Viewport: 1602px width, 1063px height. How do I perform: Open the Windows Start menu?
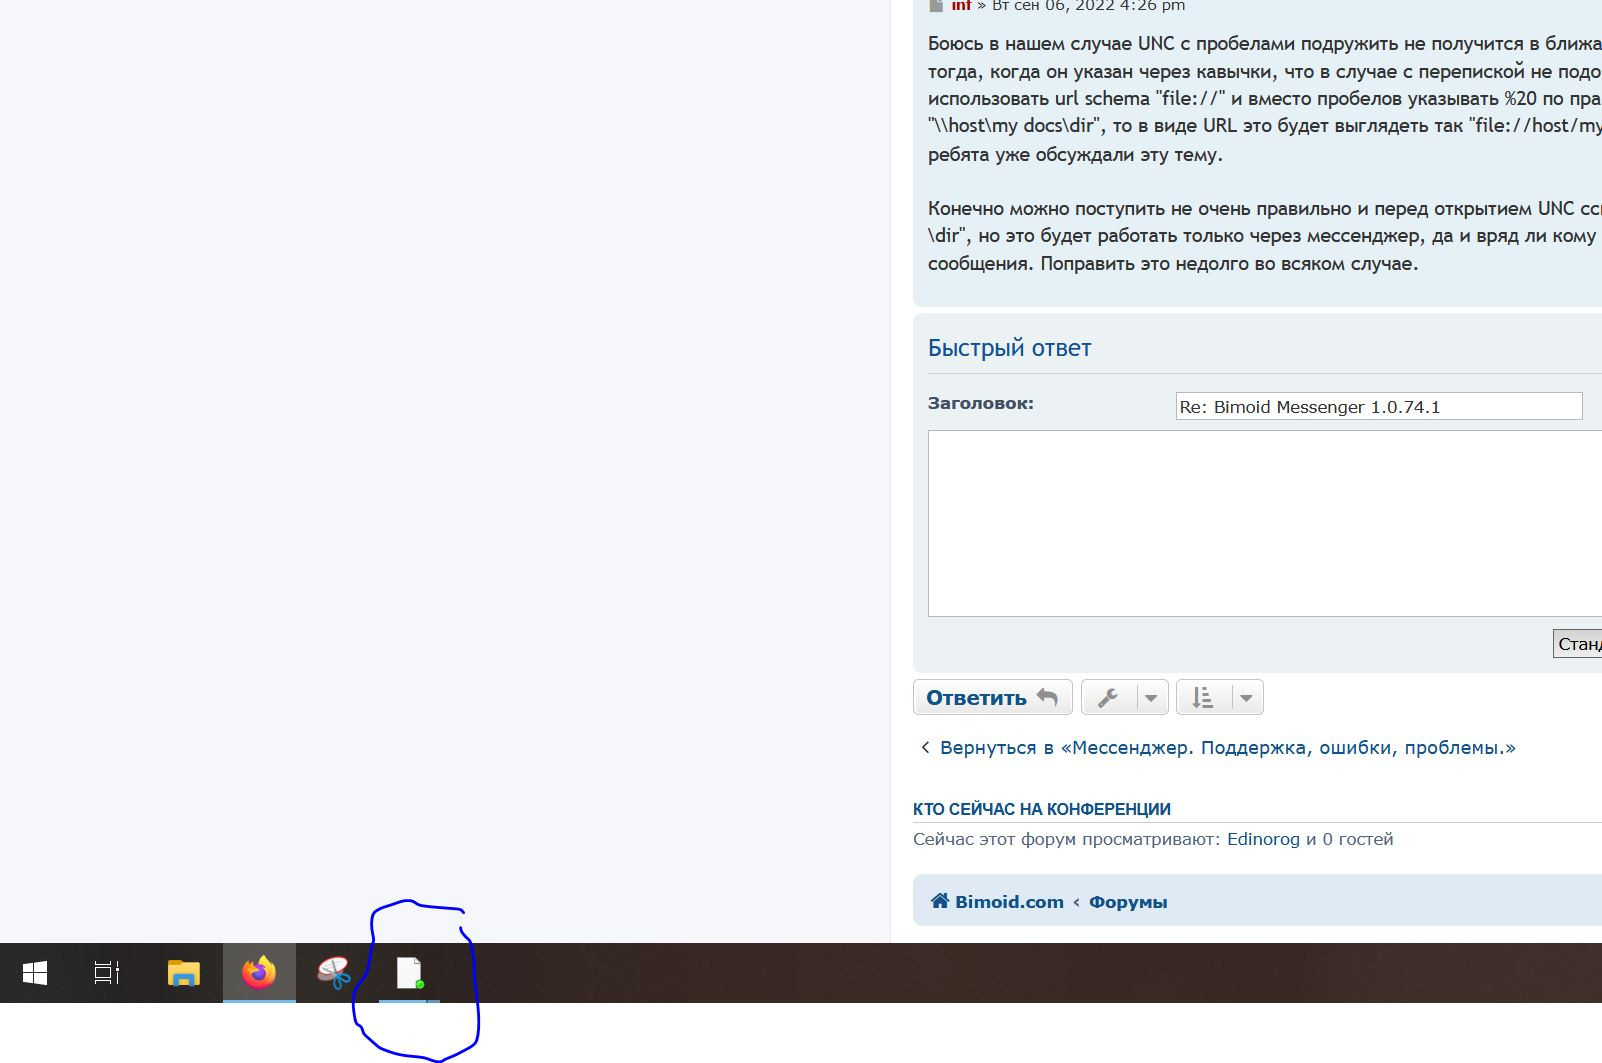pos(35,972)
